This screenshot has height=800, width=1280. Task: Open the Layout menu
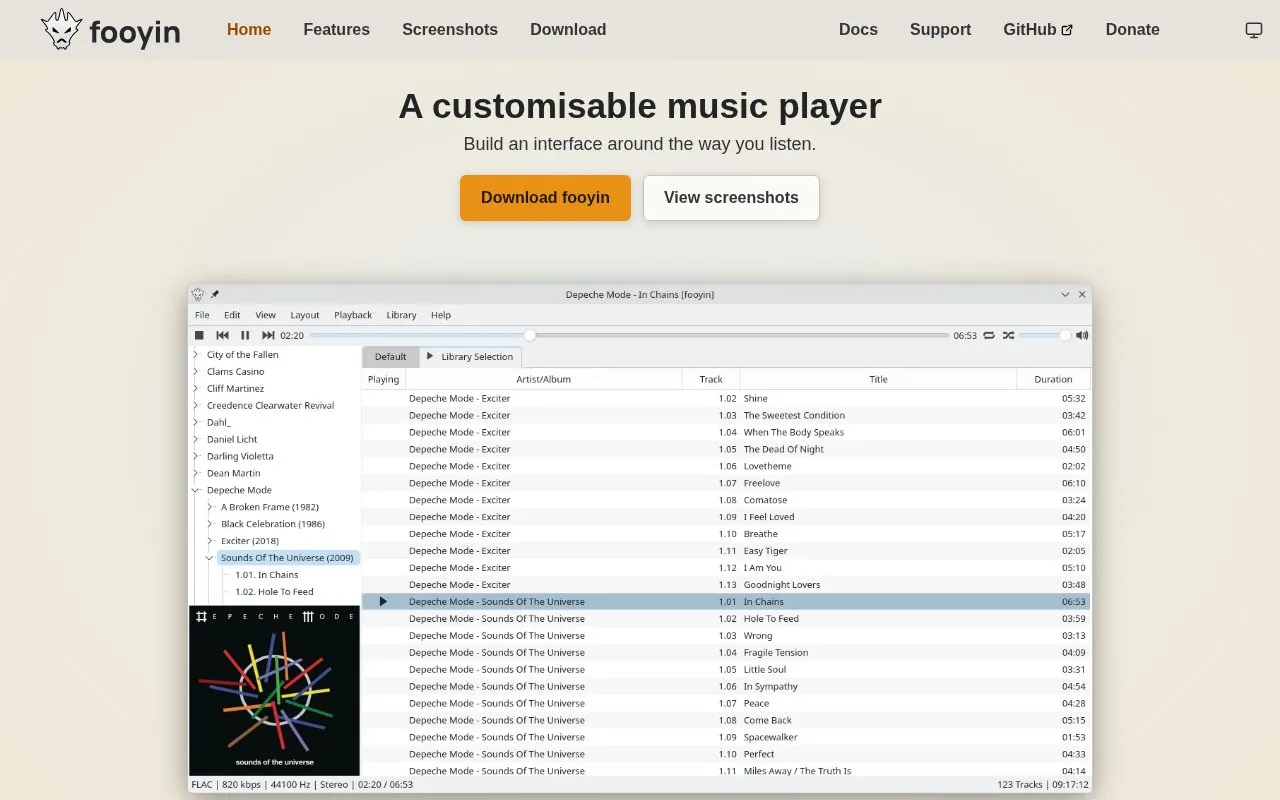305,315
